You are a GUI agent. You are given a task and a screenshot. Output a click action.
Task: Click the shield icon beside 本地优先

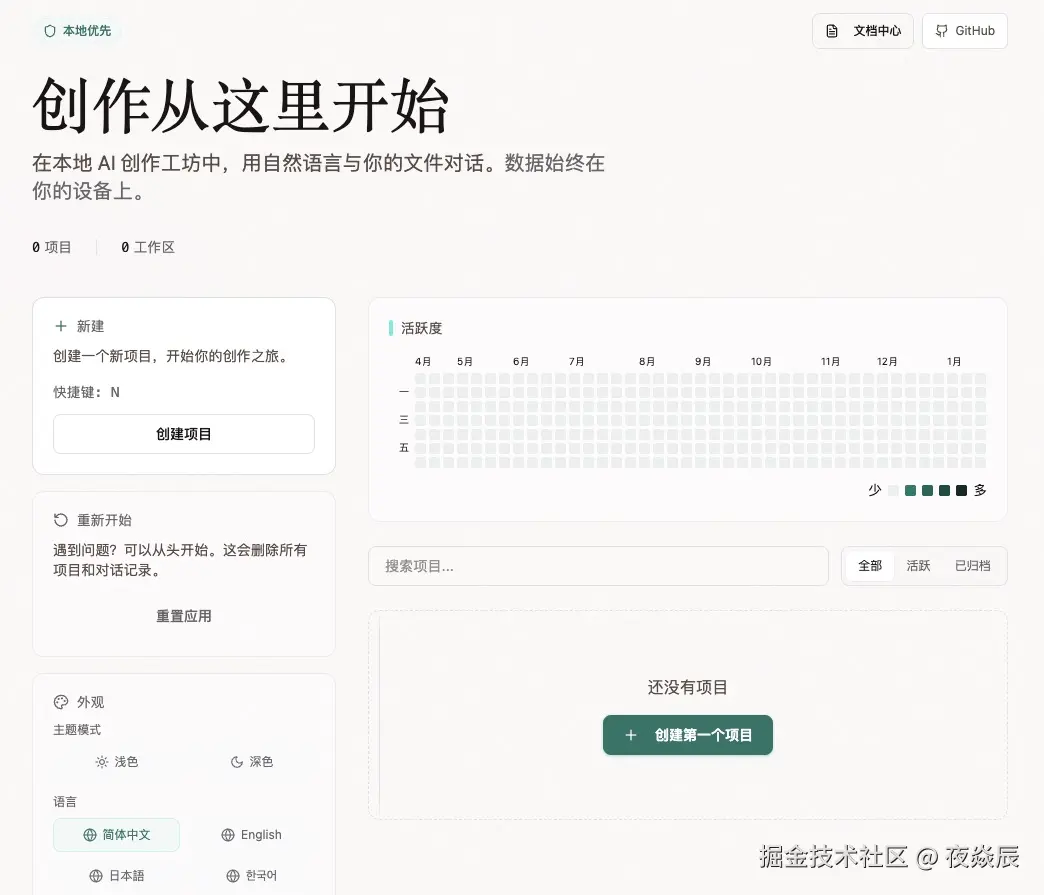[x=49, y=31]
